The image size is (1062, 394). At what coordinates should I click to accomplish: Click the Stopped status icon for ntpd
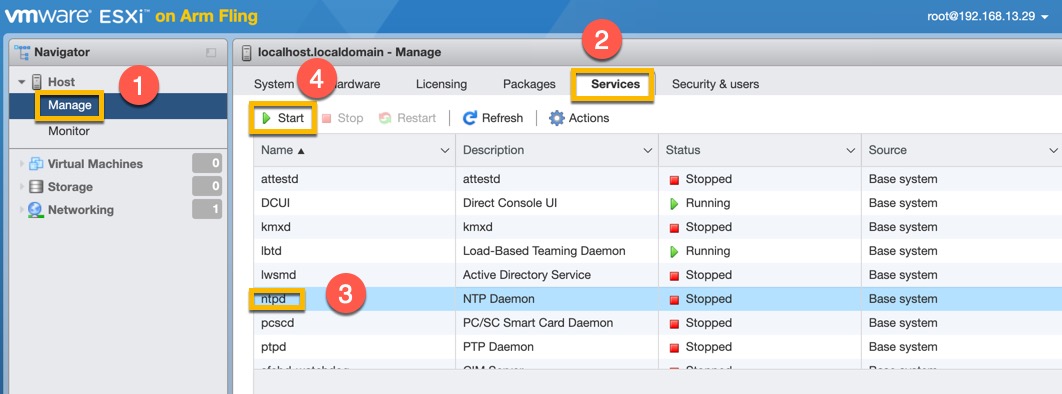(674, 300)
